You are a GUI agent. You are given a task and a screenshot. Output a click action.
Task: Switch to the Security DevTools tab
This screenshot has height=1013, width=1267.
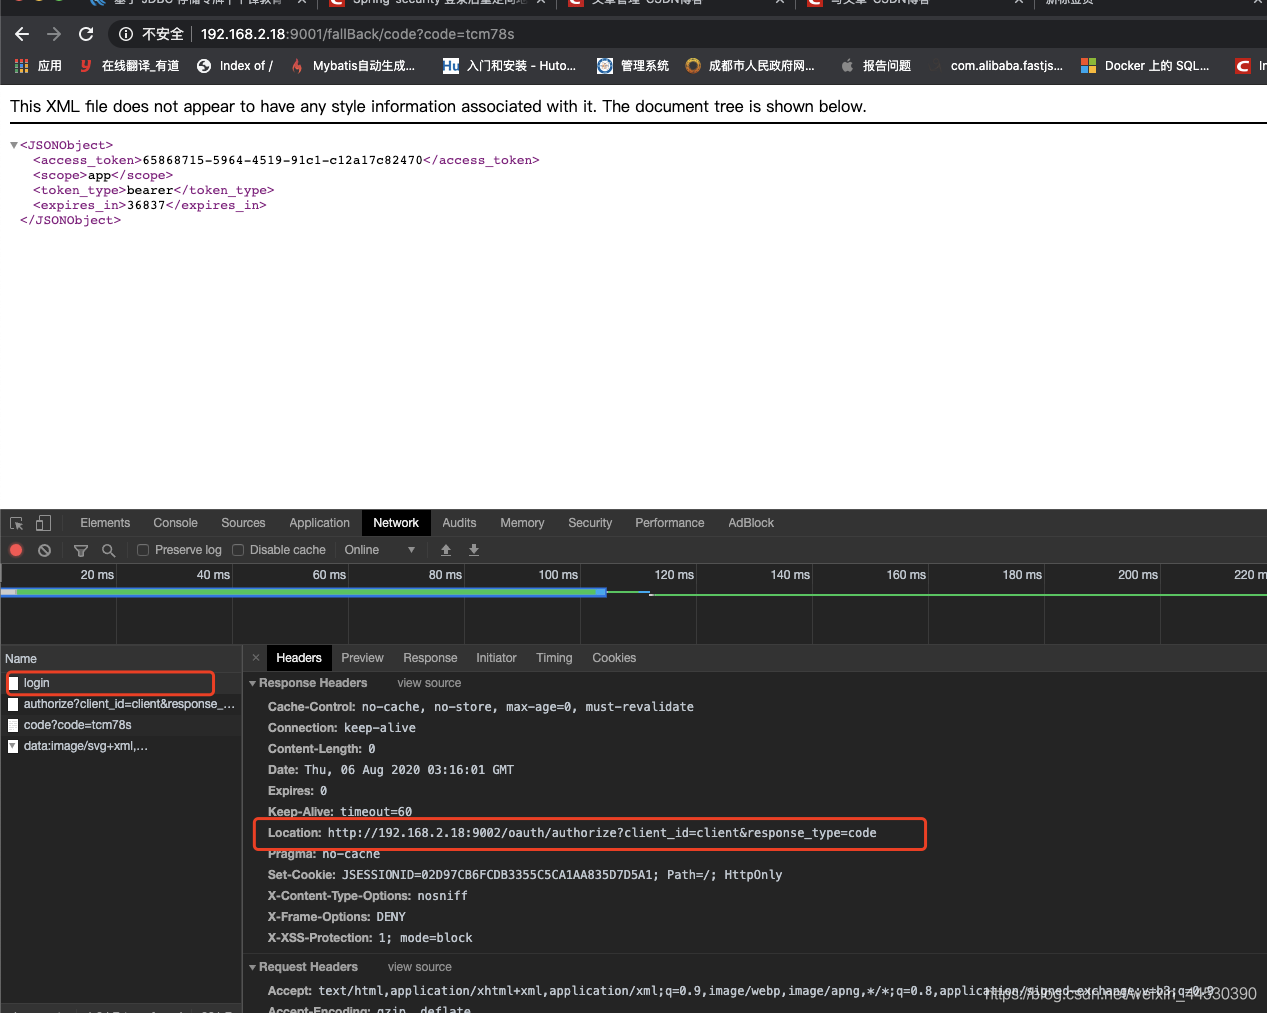pyautogui.click(x=590, y=523)
